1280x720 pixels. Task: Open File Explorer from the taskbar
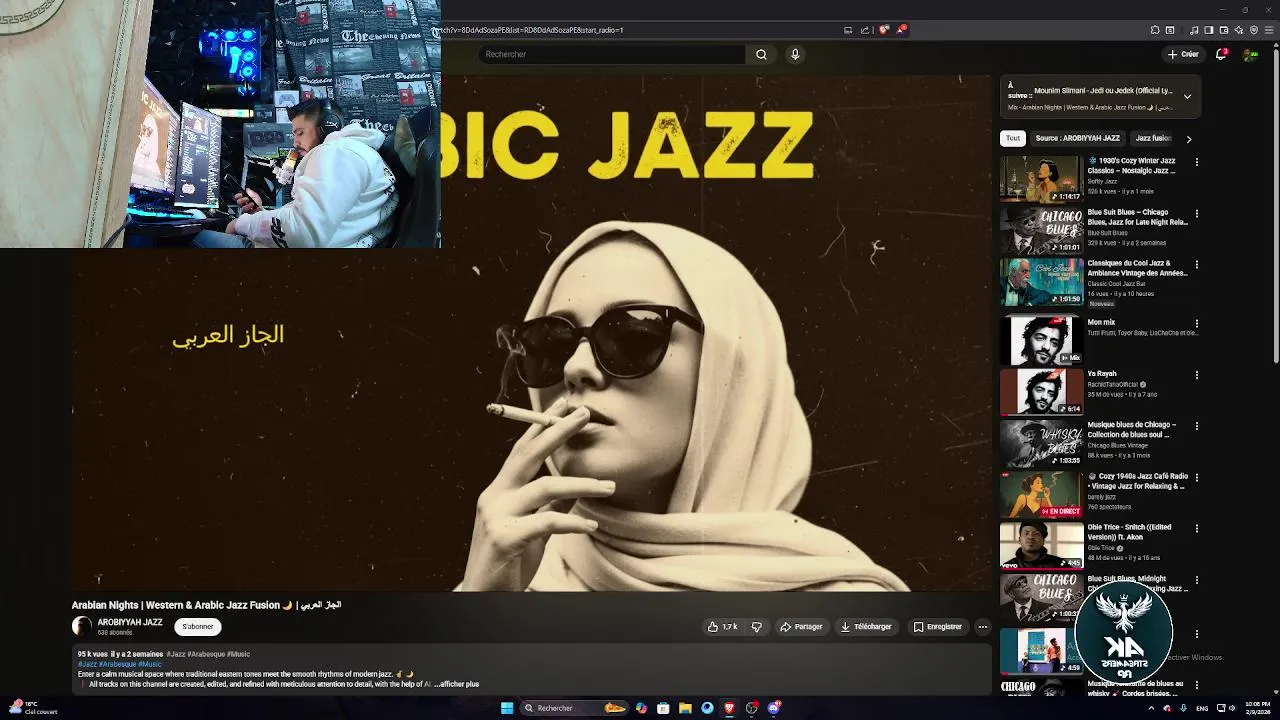[685, 708]
